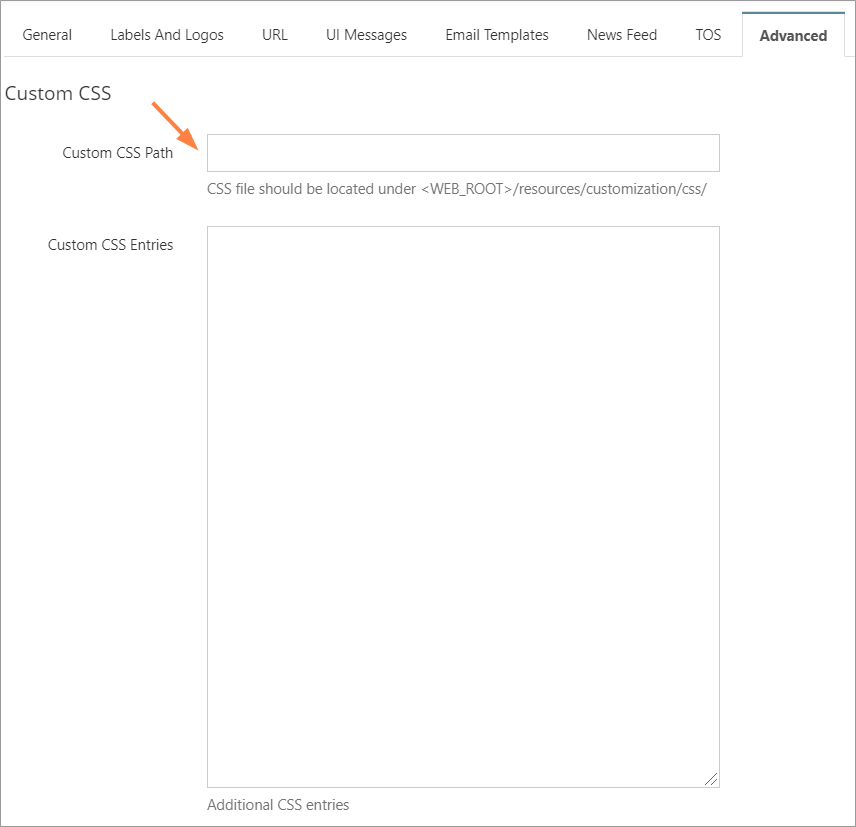Click the Custom CSS section heading

click(x=58, y=93)
